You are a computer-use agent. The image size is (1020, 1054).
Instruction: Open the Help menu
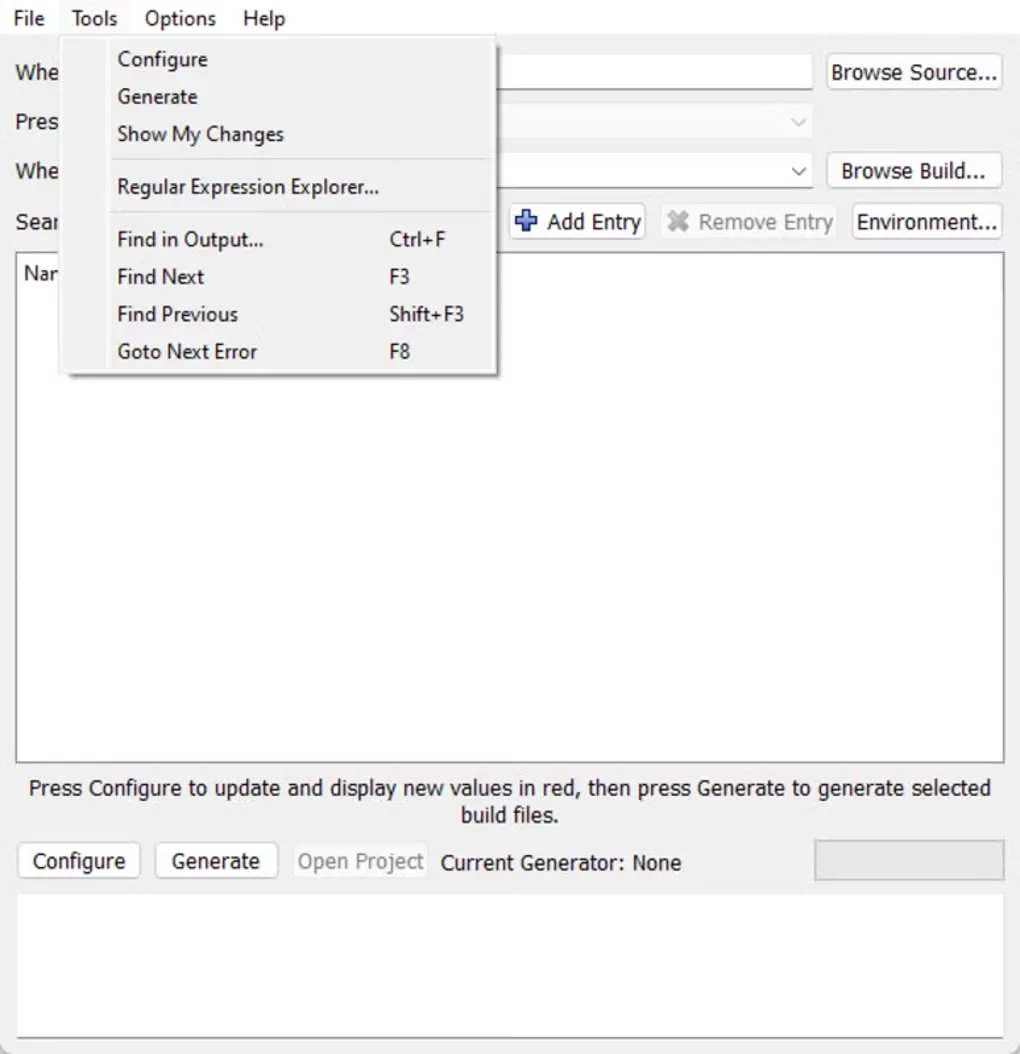click(264, 18)
